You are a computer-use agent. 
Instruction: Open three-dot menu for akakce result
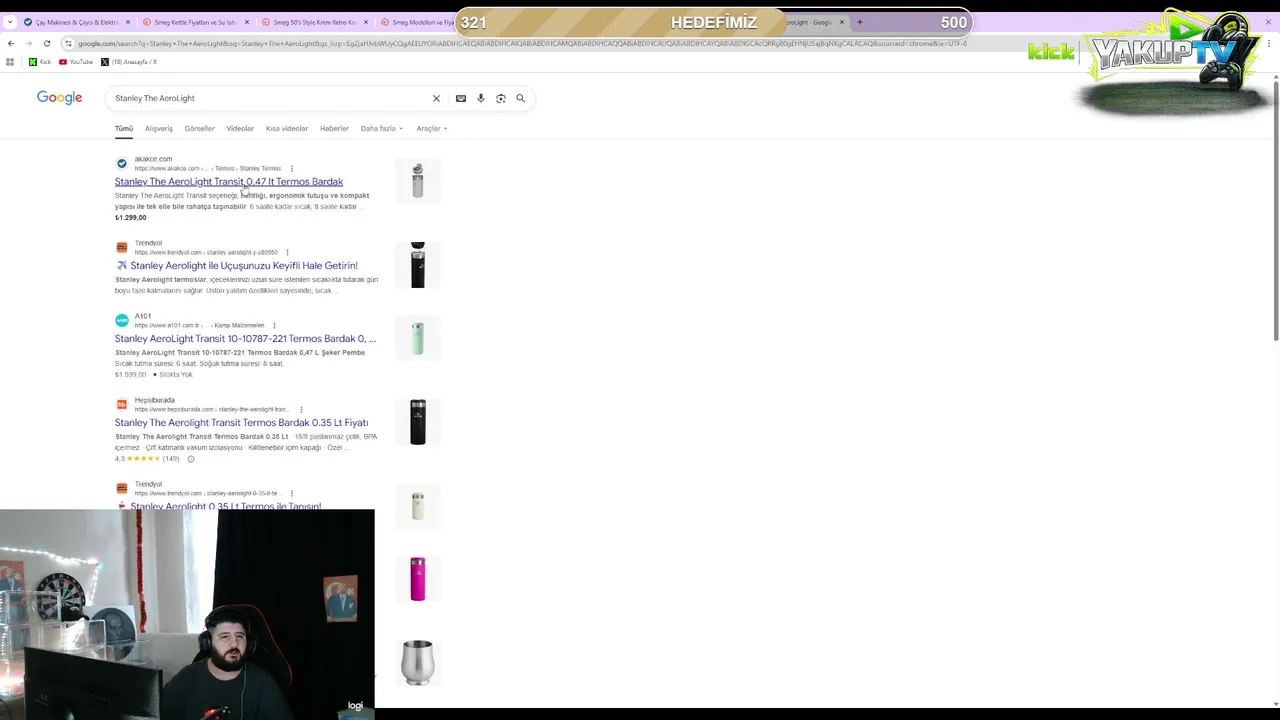(x=291, y=168)
